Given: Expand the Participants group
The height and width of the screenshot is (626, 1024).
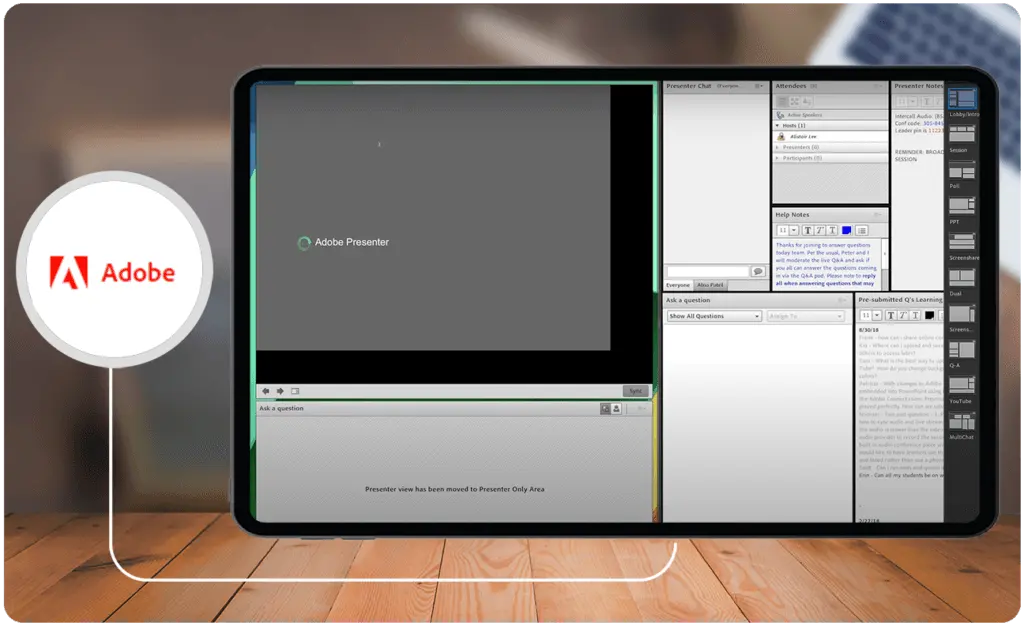Looking at the screenshot, I should 778,158.
